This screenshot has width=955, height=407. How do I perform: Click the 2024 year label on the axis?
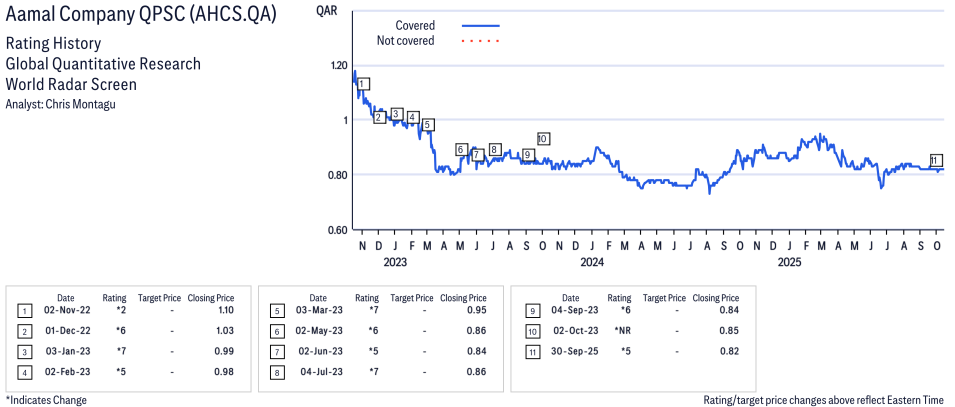click(592, 263)
